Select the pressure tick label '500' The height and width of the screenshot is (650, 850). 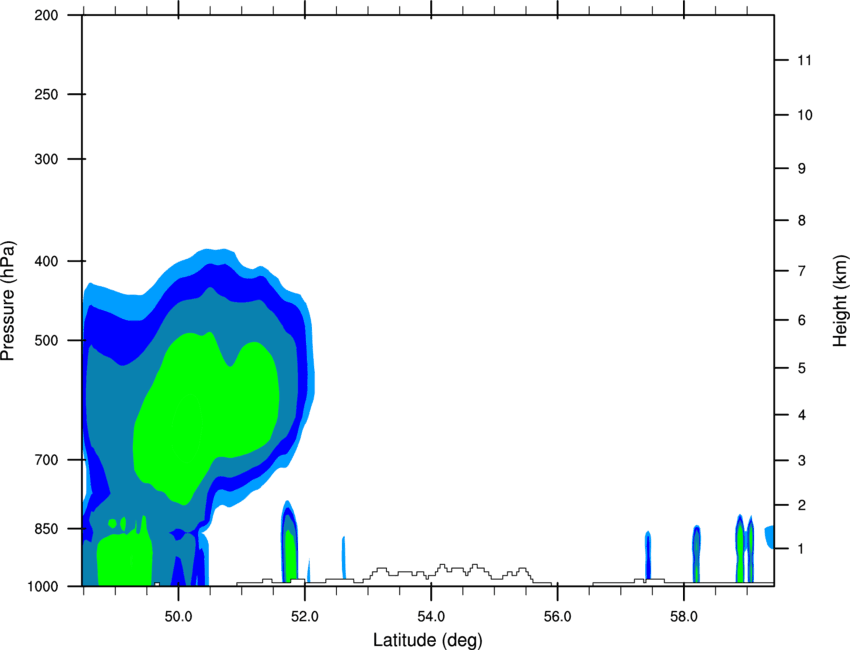pos(46,340)
